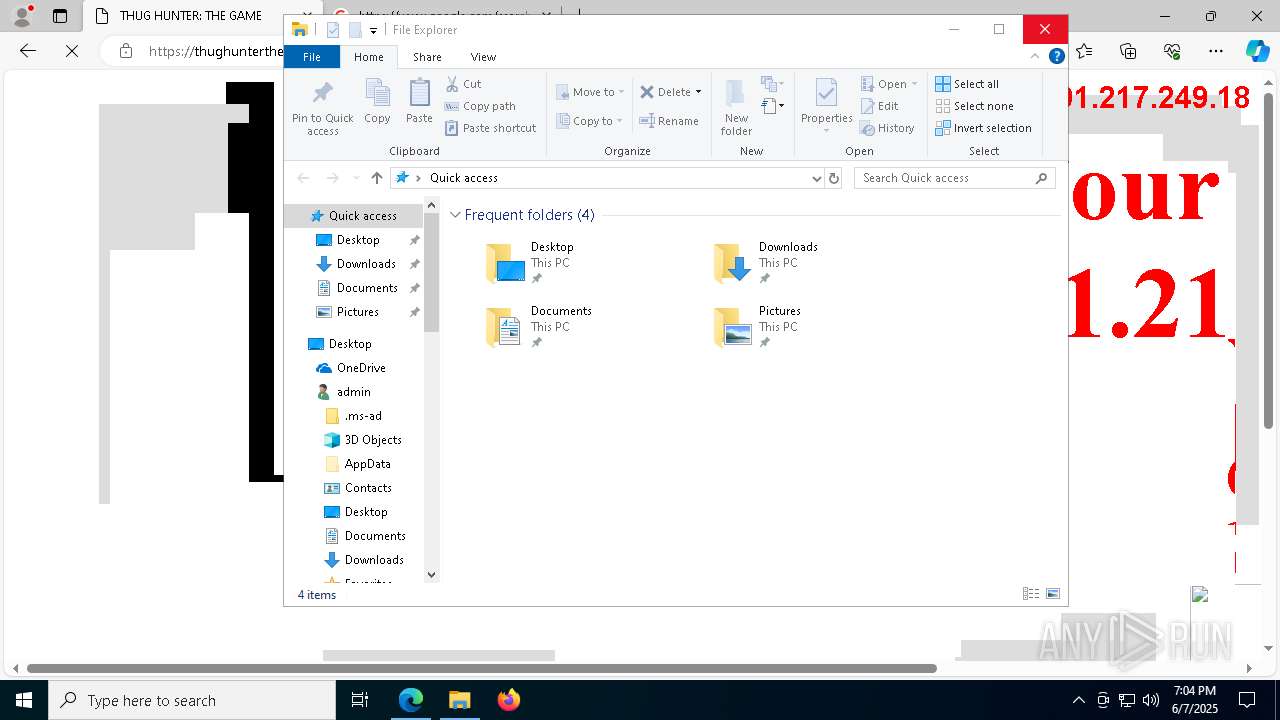Click Invert selection in ribbon
Screen dimensions: 1280x720
point(983,128)
